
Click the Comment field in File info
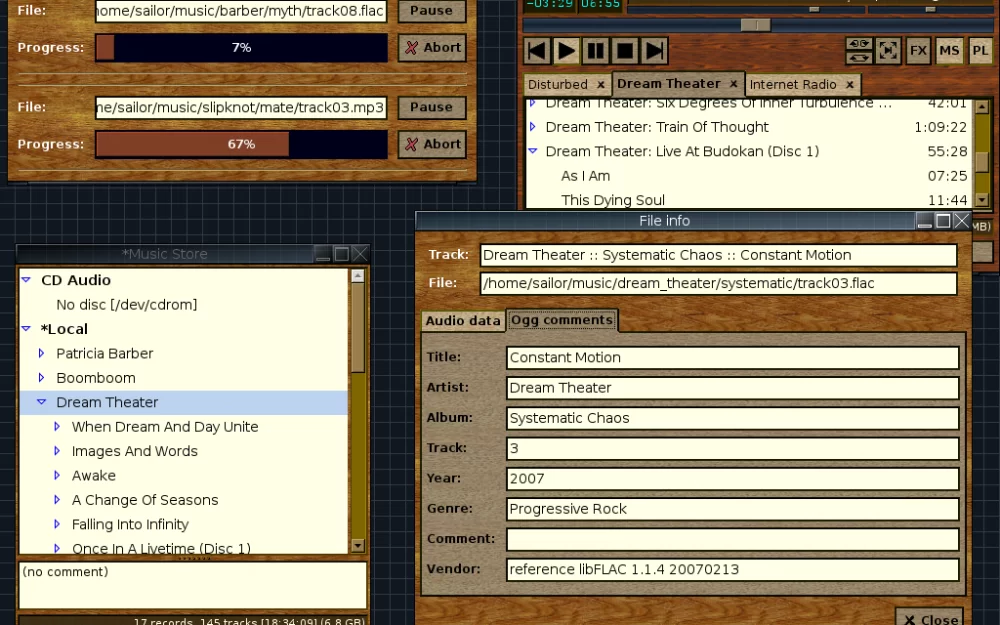(732, 539)
